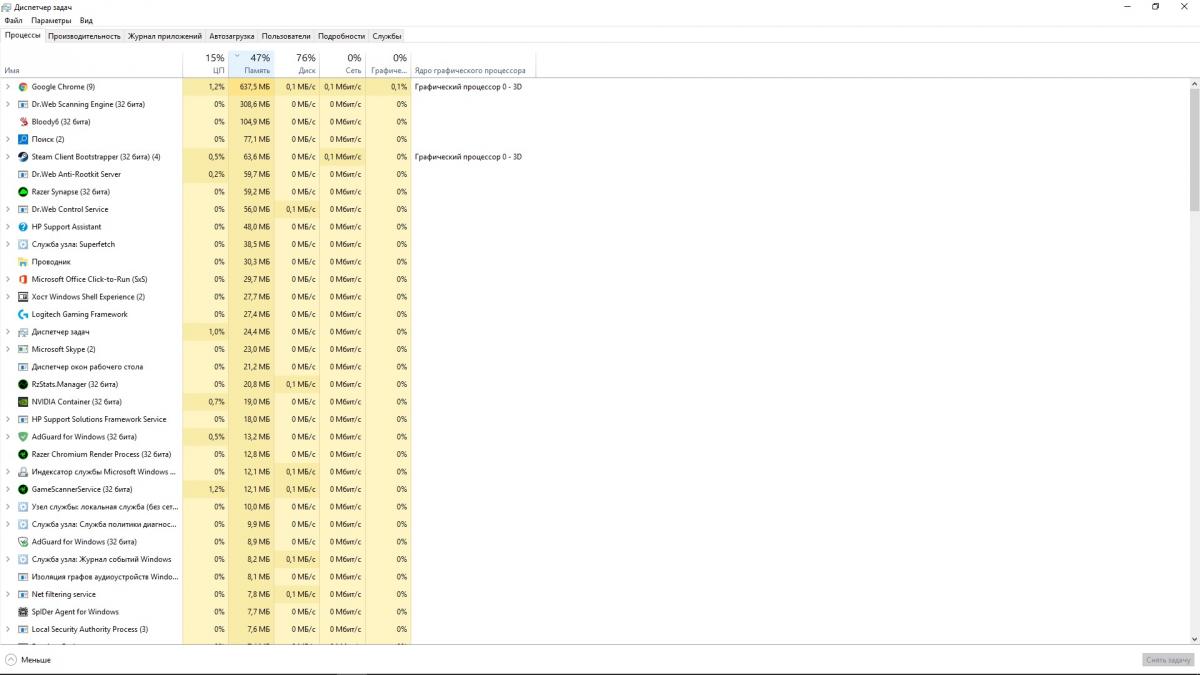
Task: Open the Службы tab
Action: click(387, 36)
